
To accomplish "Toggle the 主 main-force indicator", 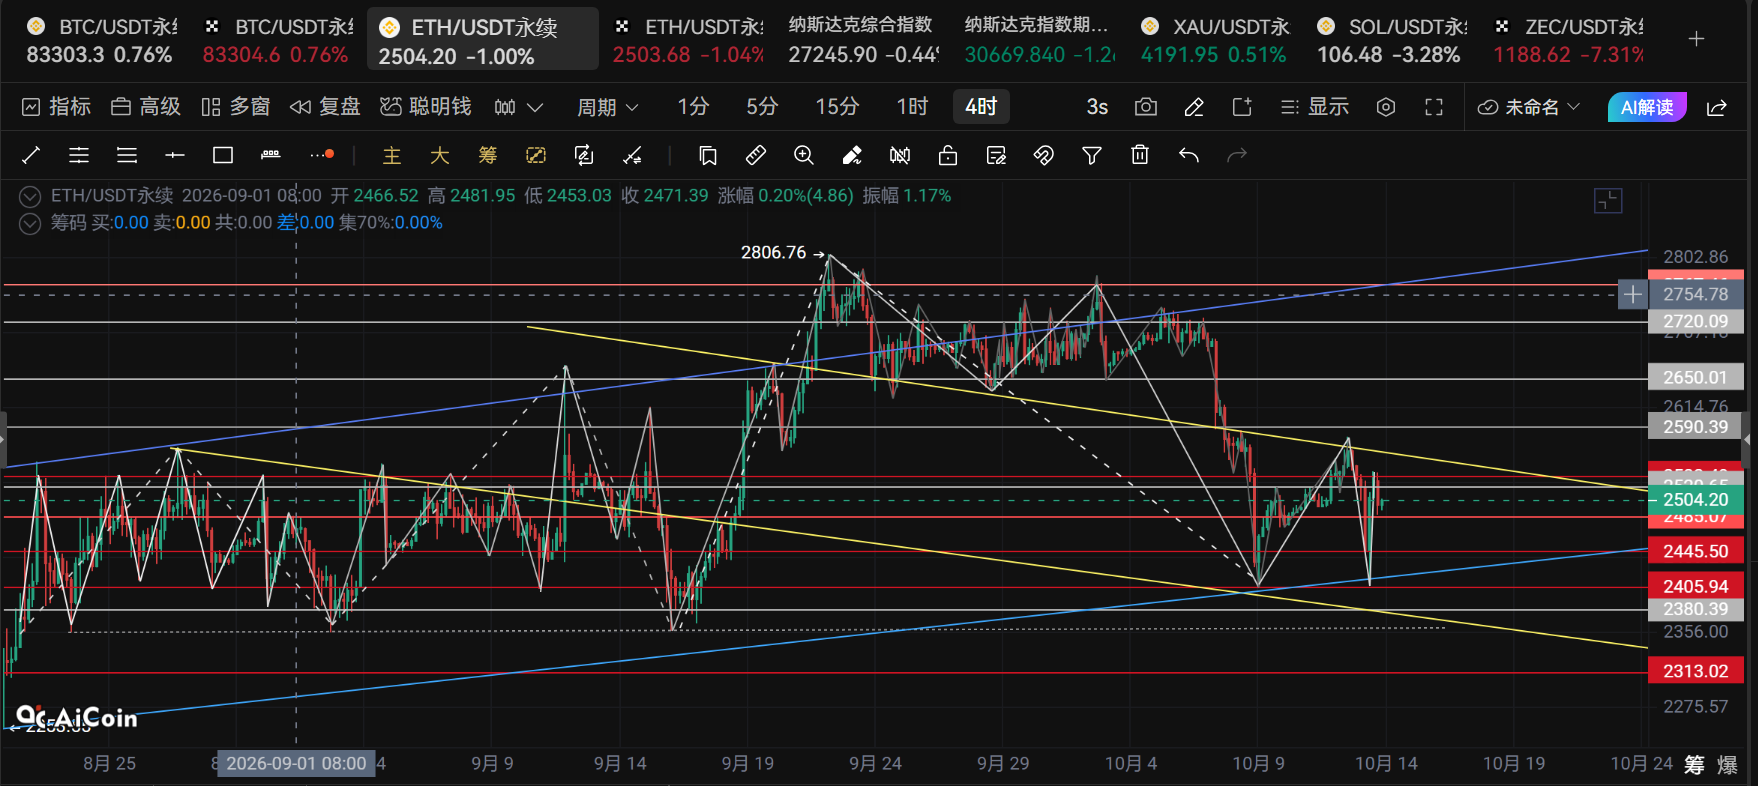I will point(392,155).
